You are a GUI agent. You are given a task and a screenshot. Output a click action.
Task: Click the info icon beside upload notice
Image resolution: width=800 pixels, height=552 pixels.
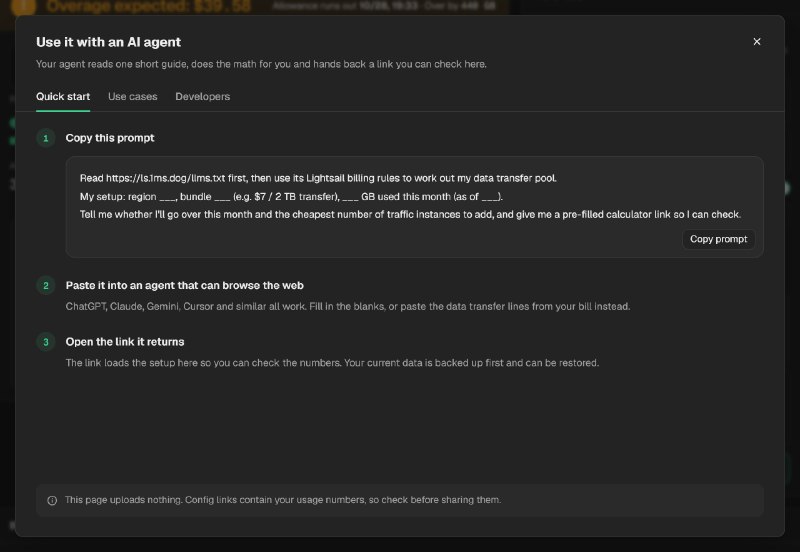click(52, 500)
